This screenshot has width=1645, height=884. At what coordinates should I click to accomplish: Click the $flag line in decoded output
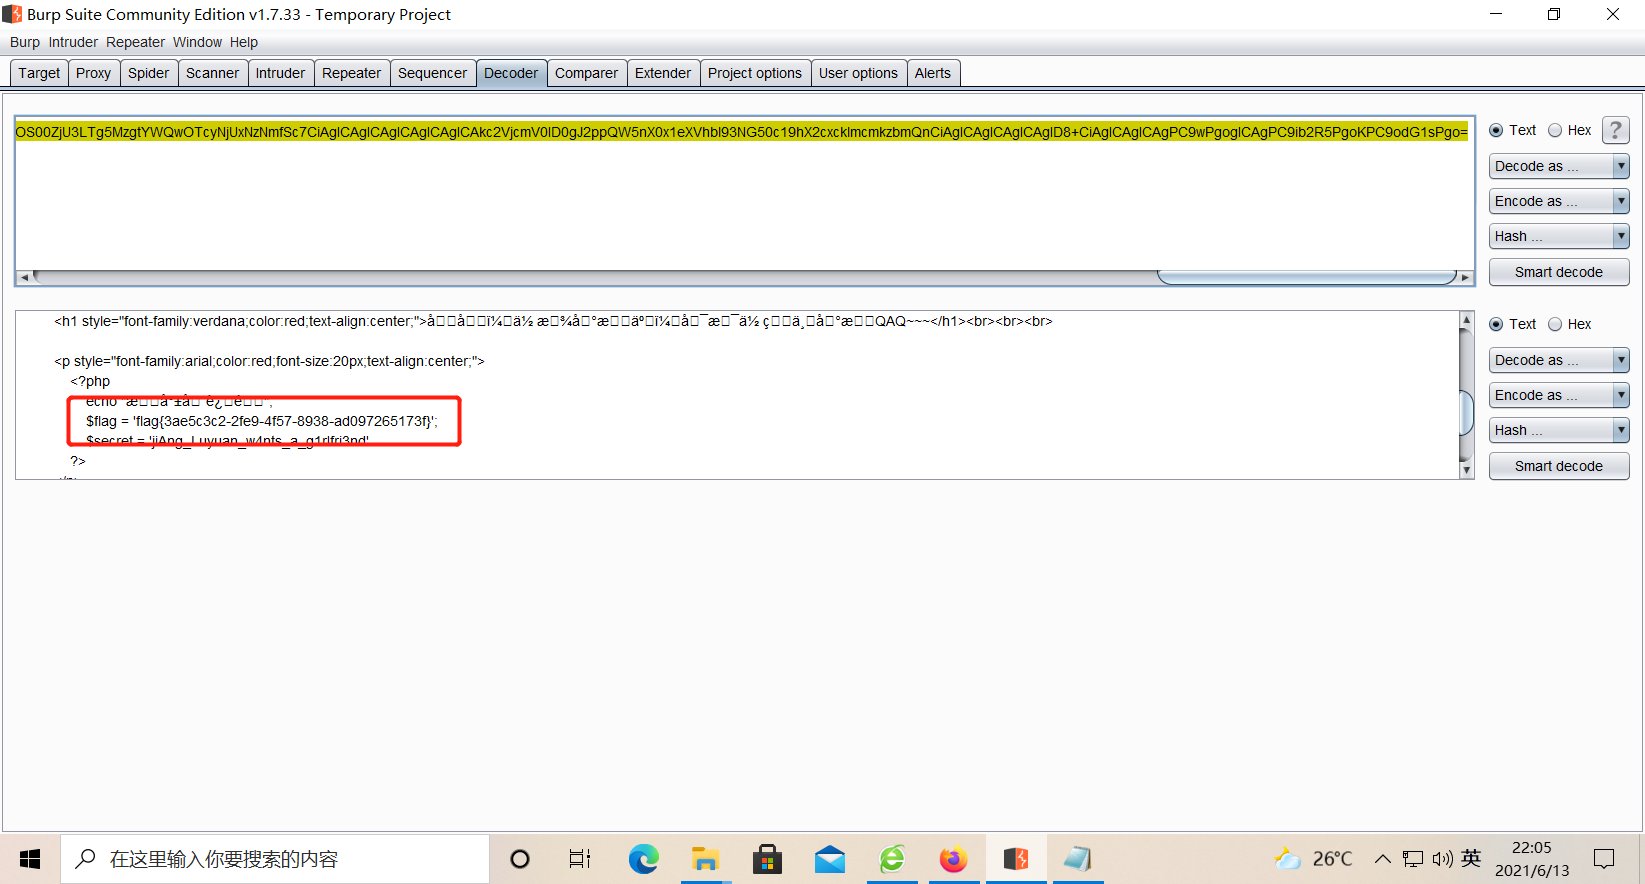(262, 421)
